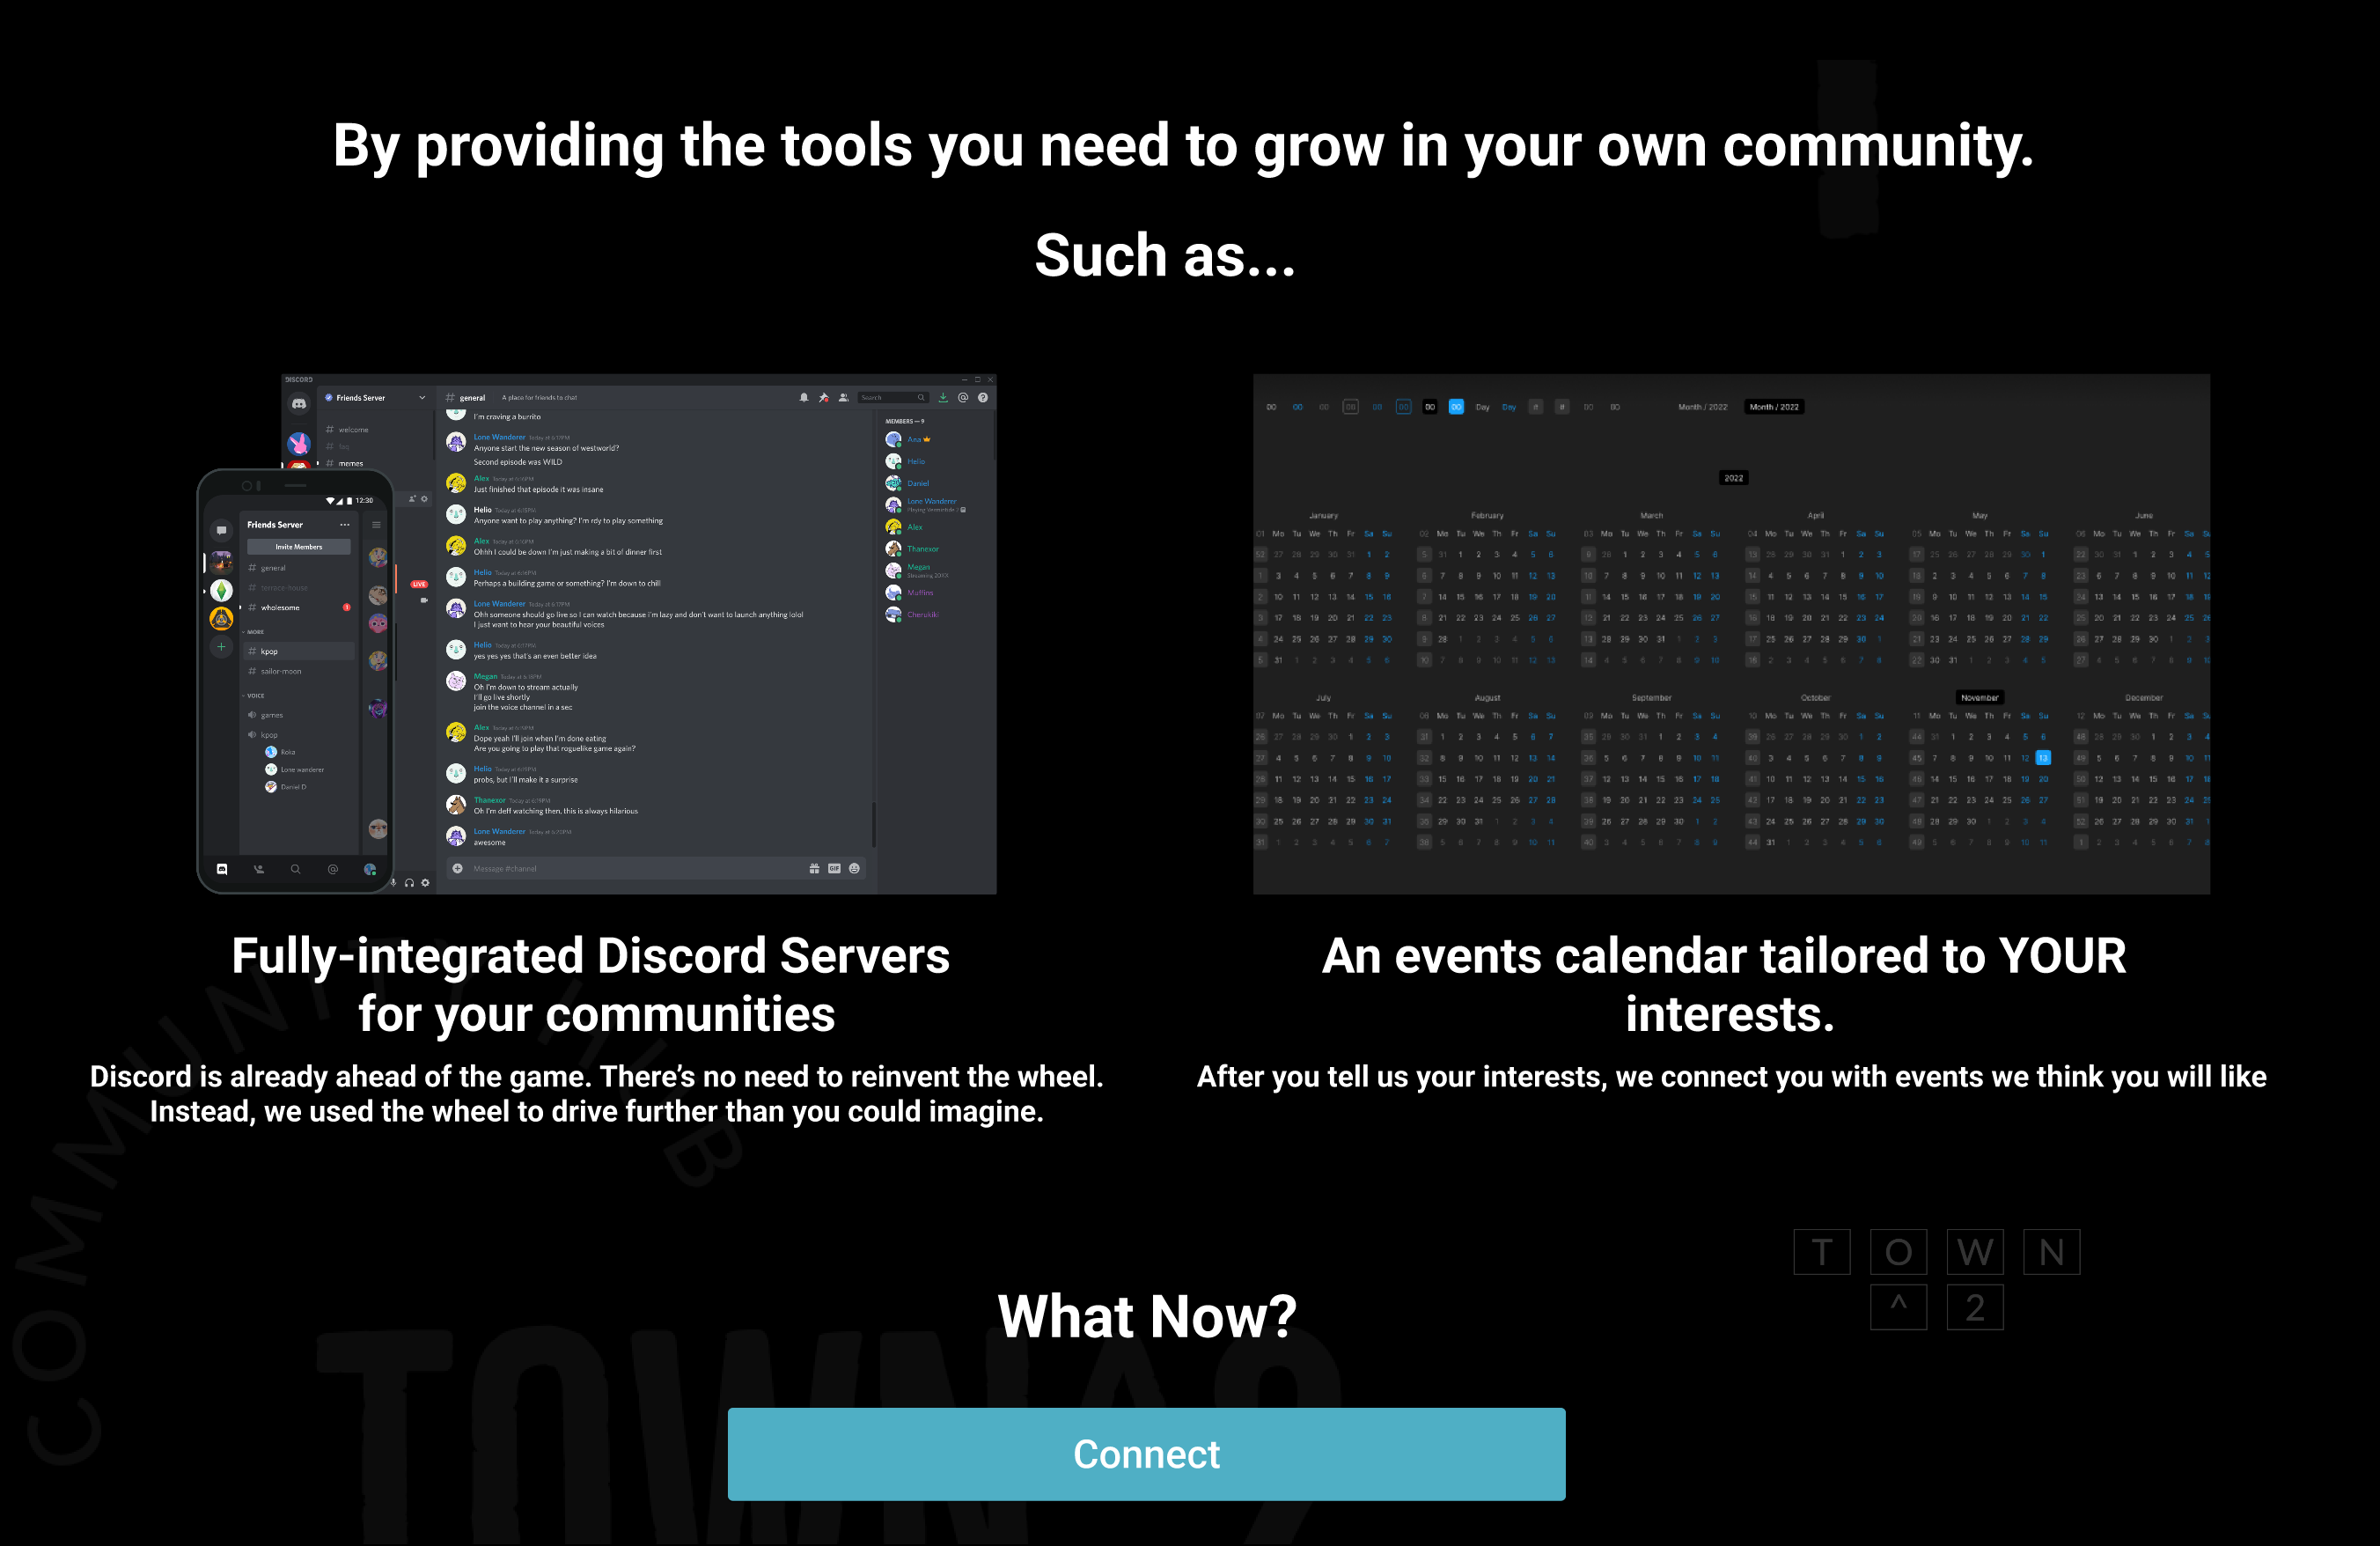Screen dimensions: 2380x1546
Task: Toggle the Day view button in calendar toolbar
Action: pyautogui.click(x=1483, y=407)
